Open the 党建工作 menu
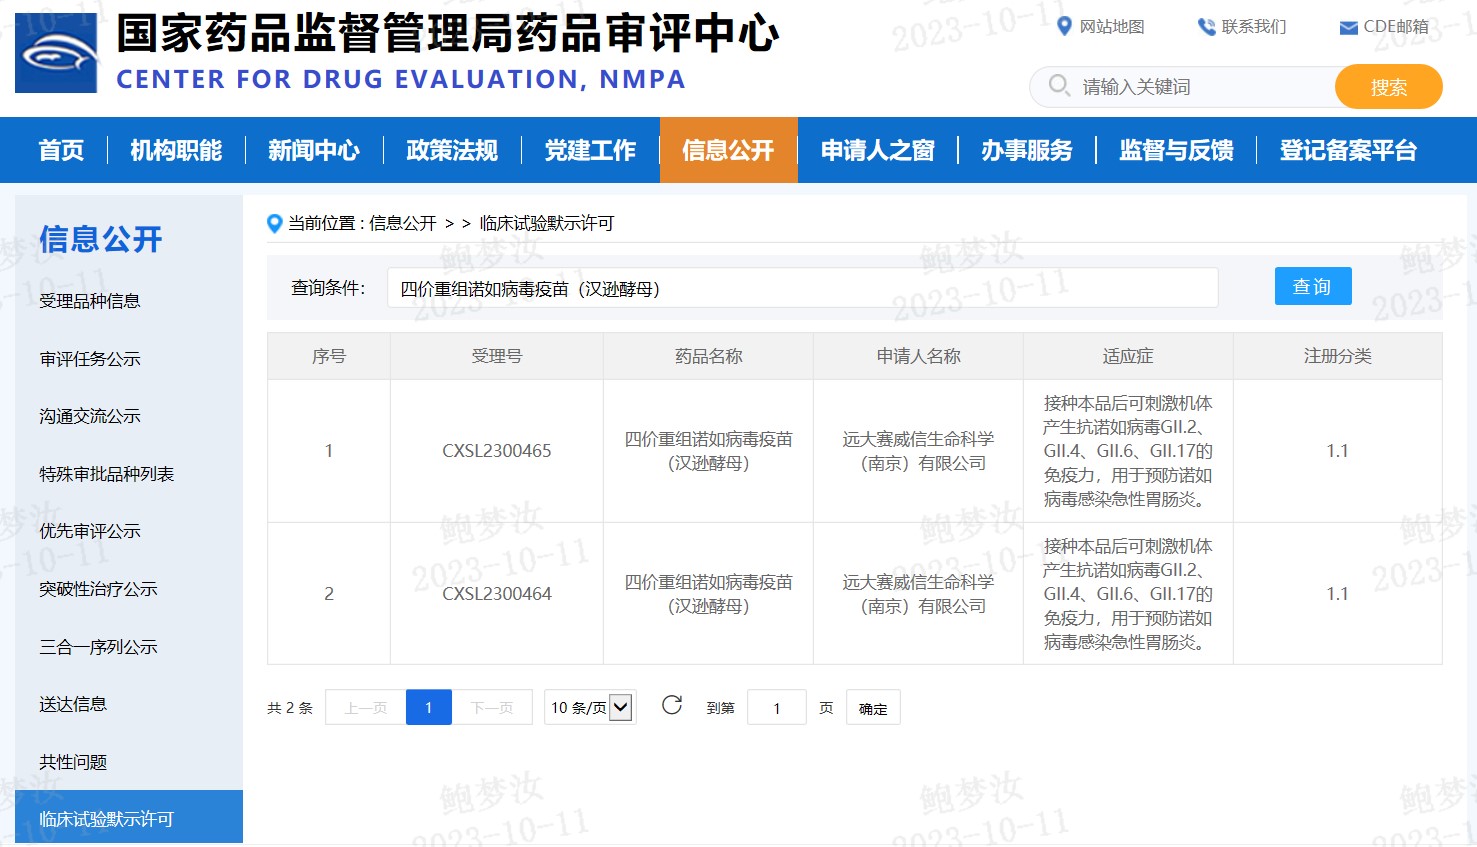The image size is (1477, 847). coord(590,150)
